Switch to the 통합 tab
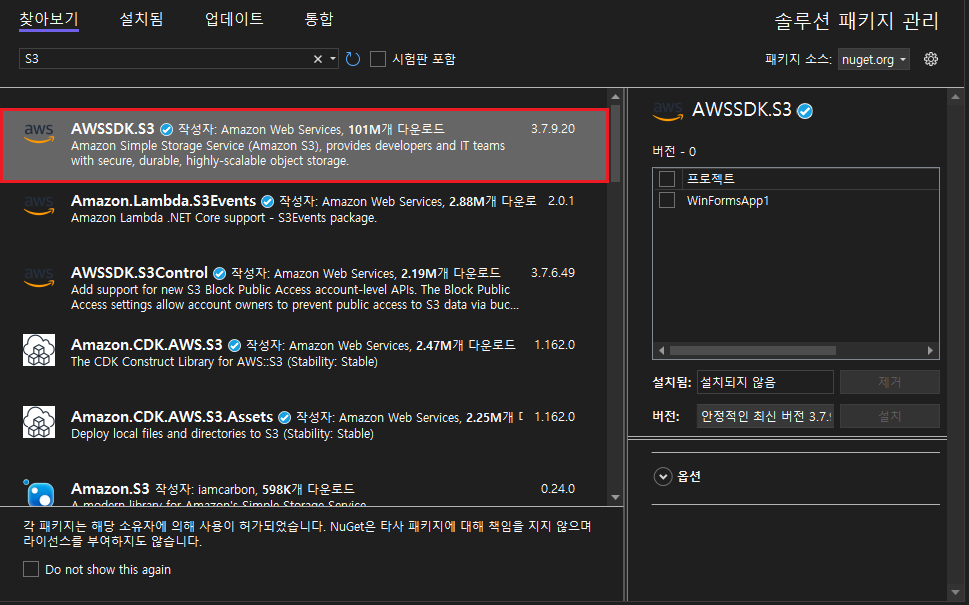Viewport: 969px width, 605px height. point(319,19)
